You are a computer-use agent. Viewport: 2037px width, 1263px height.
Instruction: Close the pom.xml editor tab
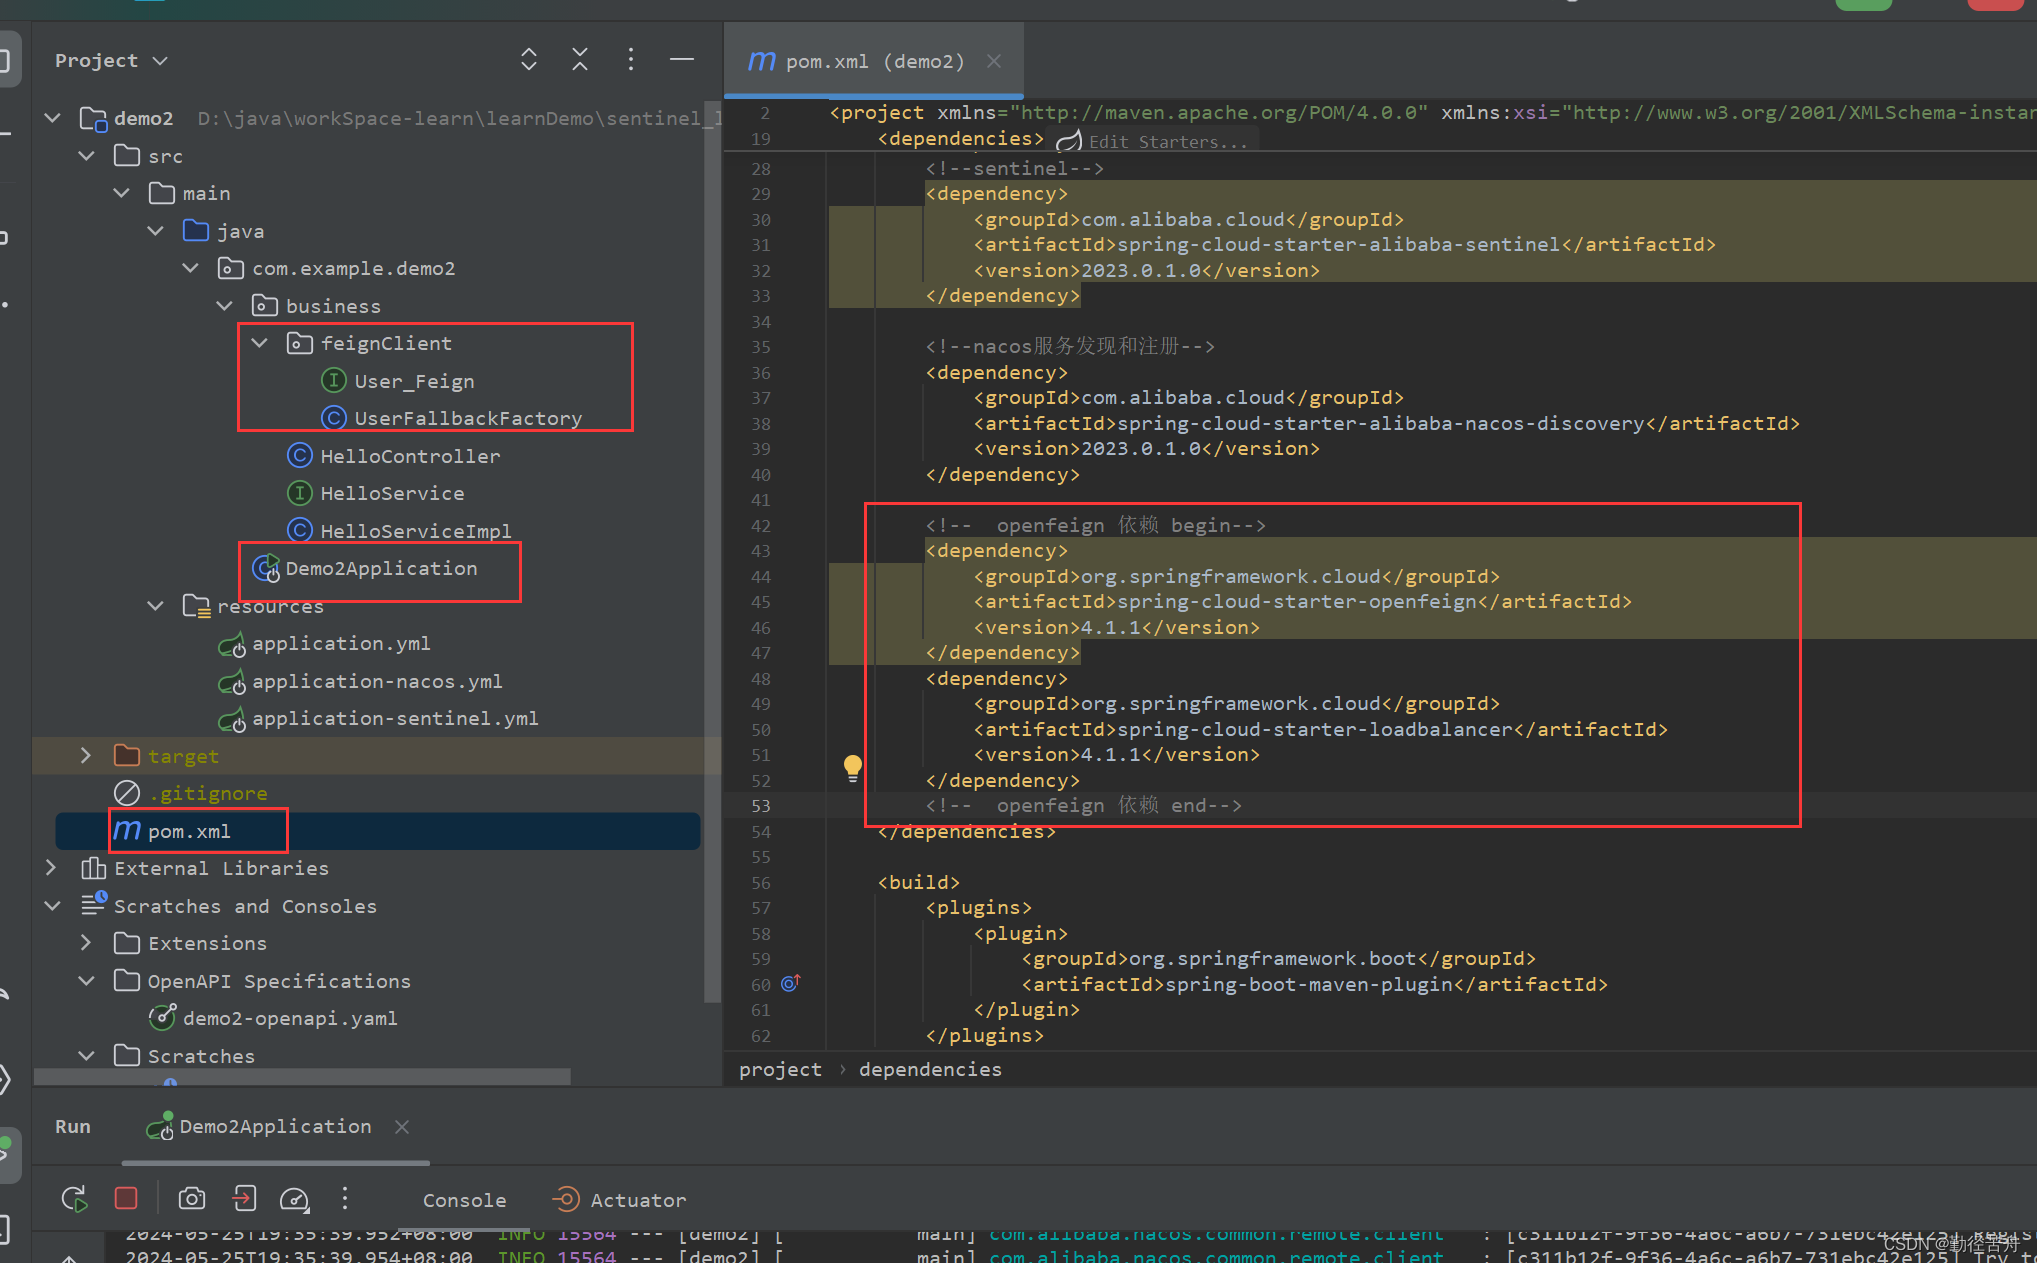(994, 61)
